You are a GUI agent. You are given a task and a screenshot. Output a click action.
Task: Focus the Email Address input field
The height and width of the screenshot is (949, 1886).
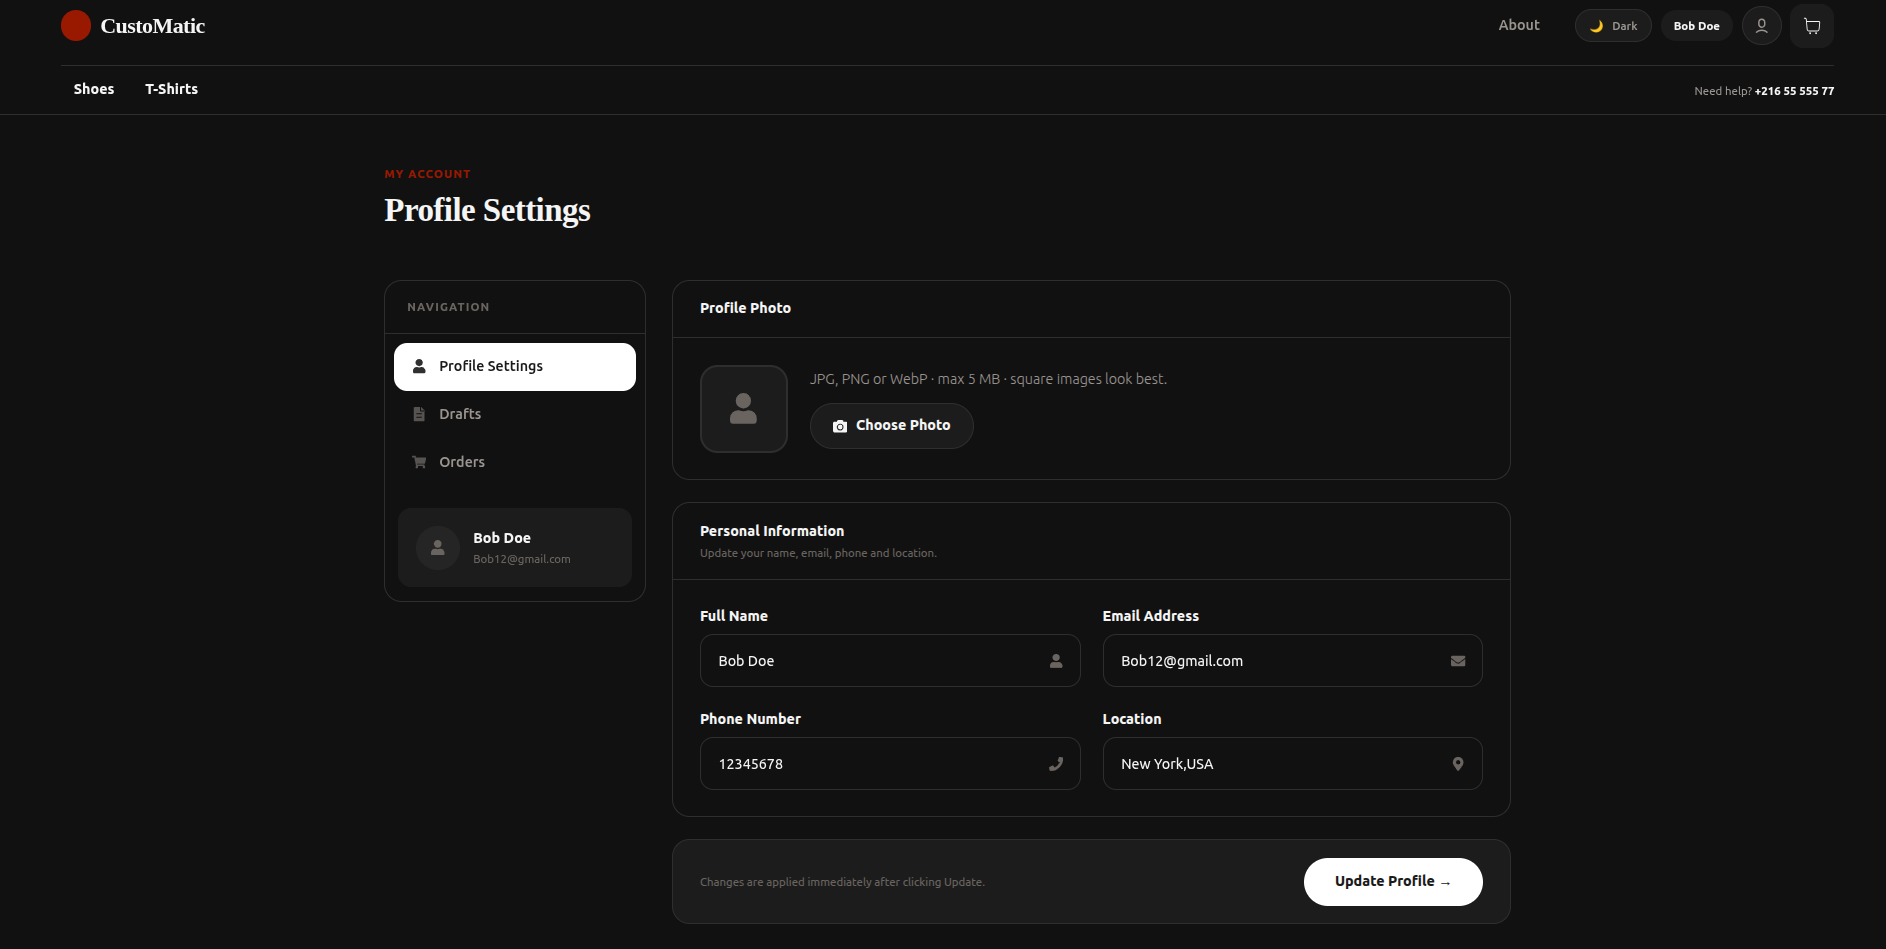1292,661
